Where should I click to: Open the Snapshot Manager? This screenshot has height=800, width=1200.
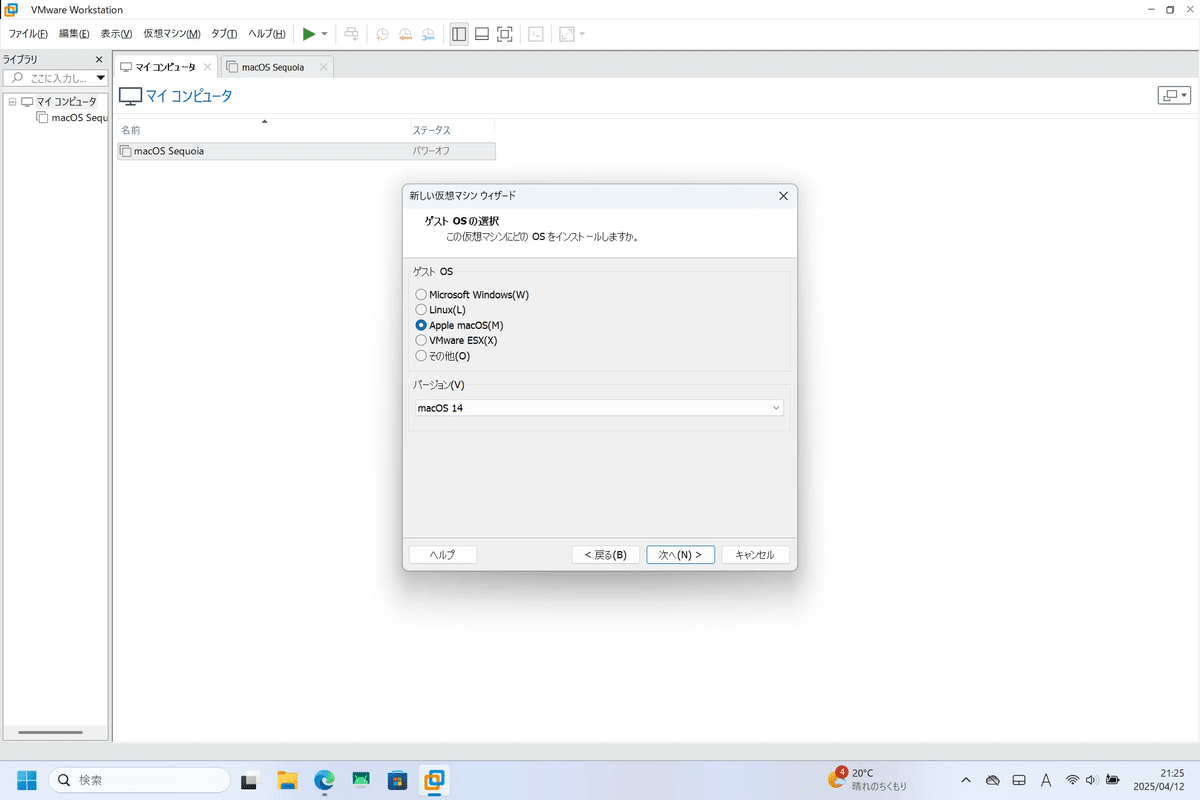point(428,33)
